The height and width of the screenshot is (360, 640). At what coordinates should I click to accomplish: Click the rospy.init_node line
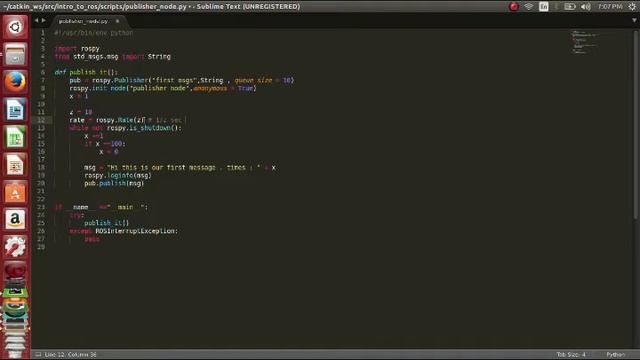tap(163, 88)
